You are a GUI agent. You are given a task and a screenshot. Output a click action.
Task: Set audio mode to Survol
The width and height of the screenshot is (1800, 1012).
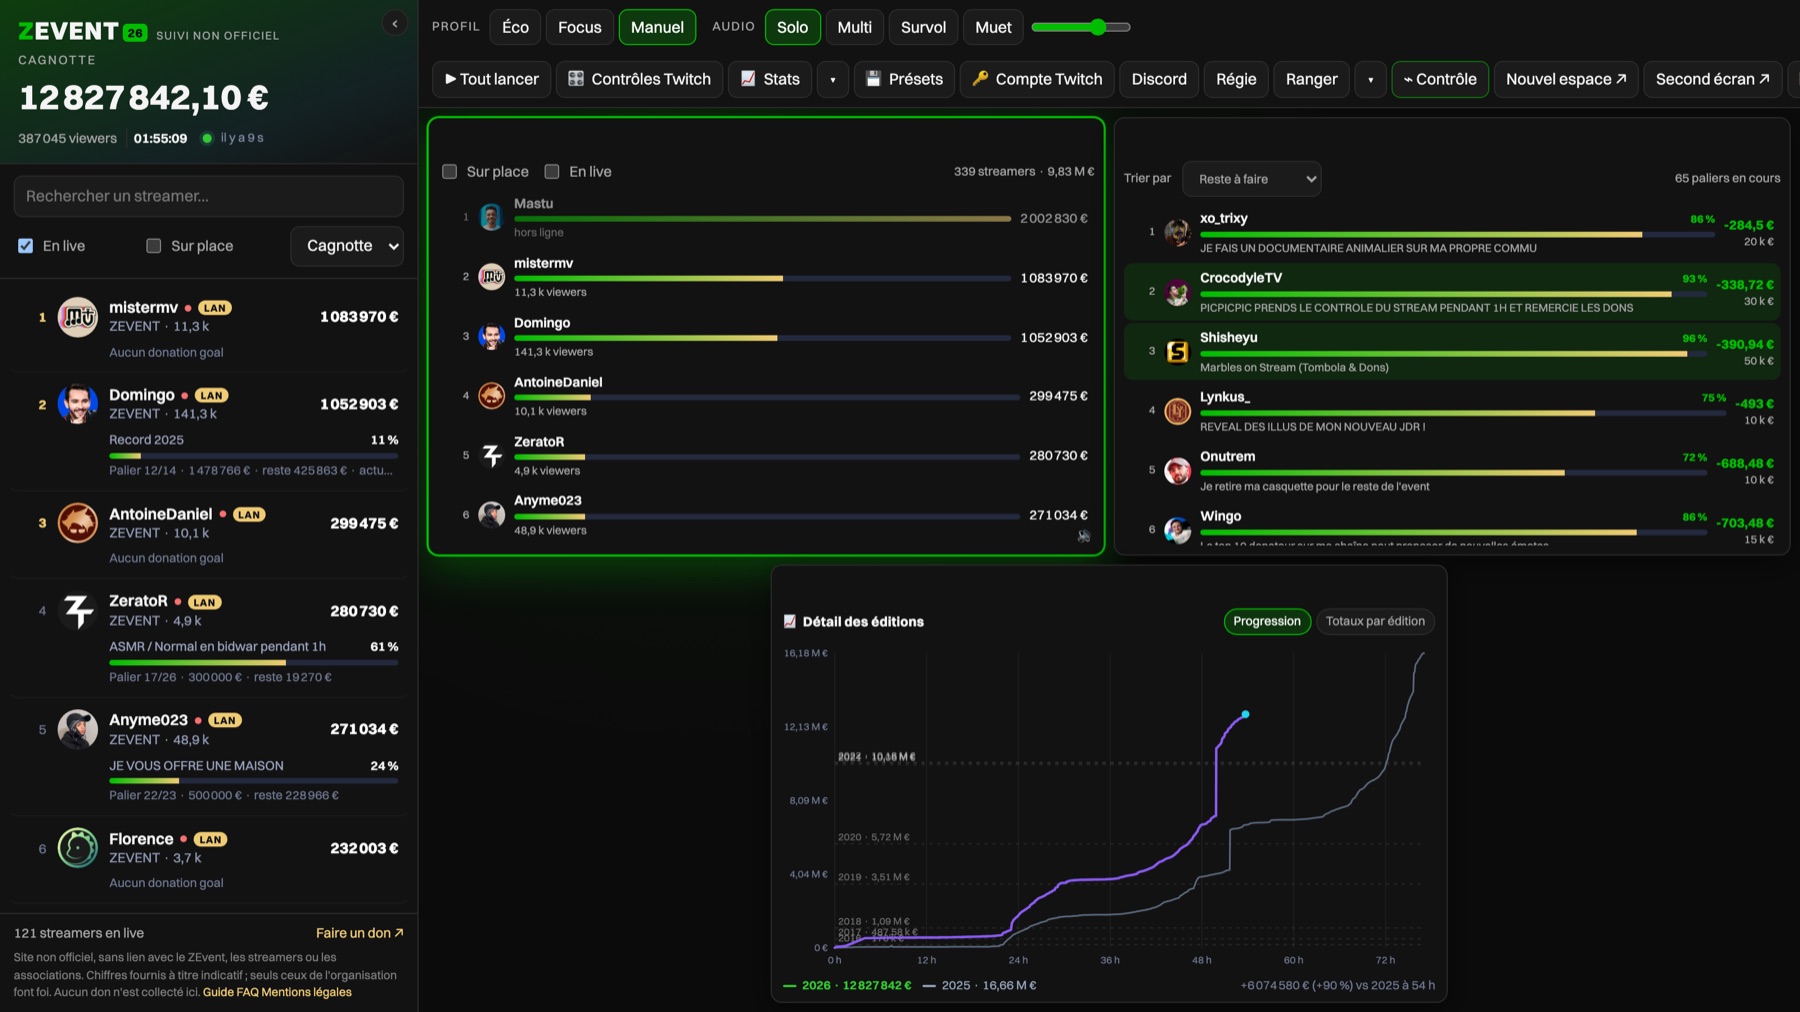(x=923, y=27)
